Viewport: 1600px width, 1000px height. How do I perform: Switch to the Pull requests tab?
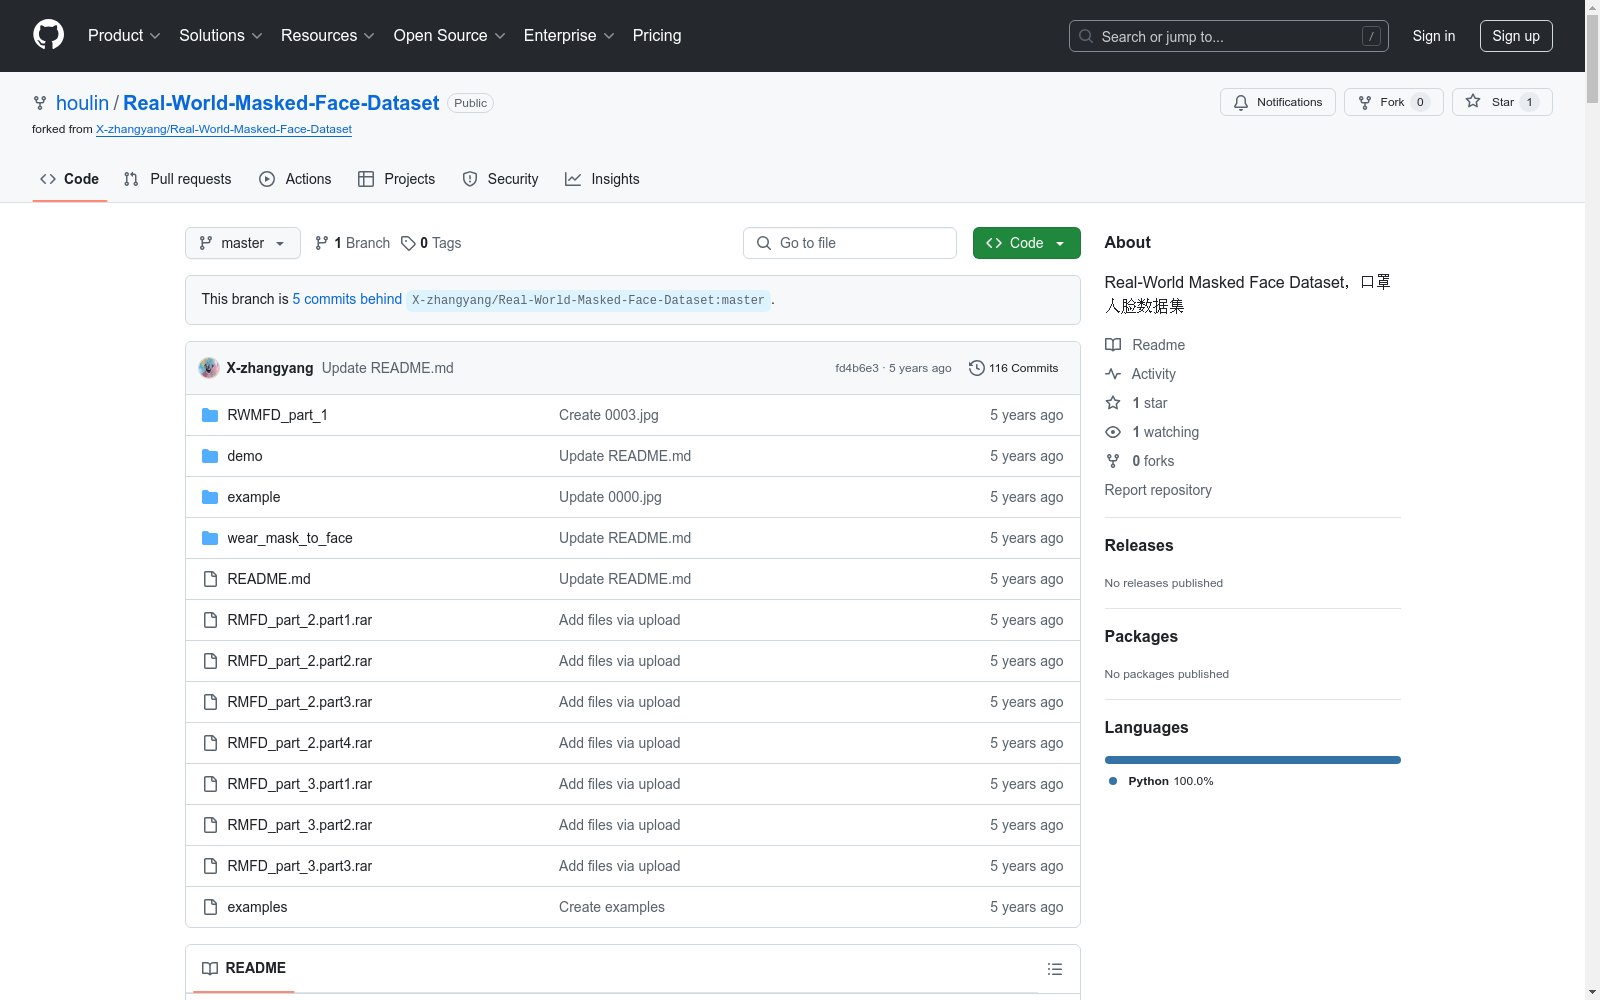tap(178, 179)
